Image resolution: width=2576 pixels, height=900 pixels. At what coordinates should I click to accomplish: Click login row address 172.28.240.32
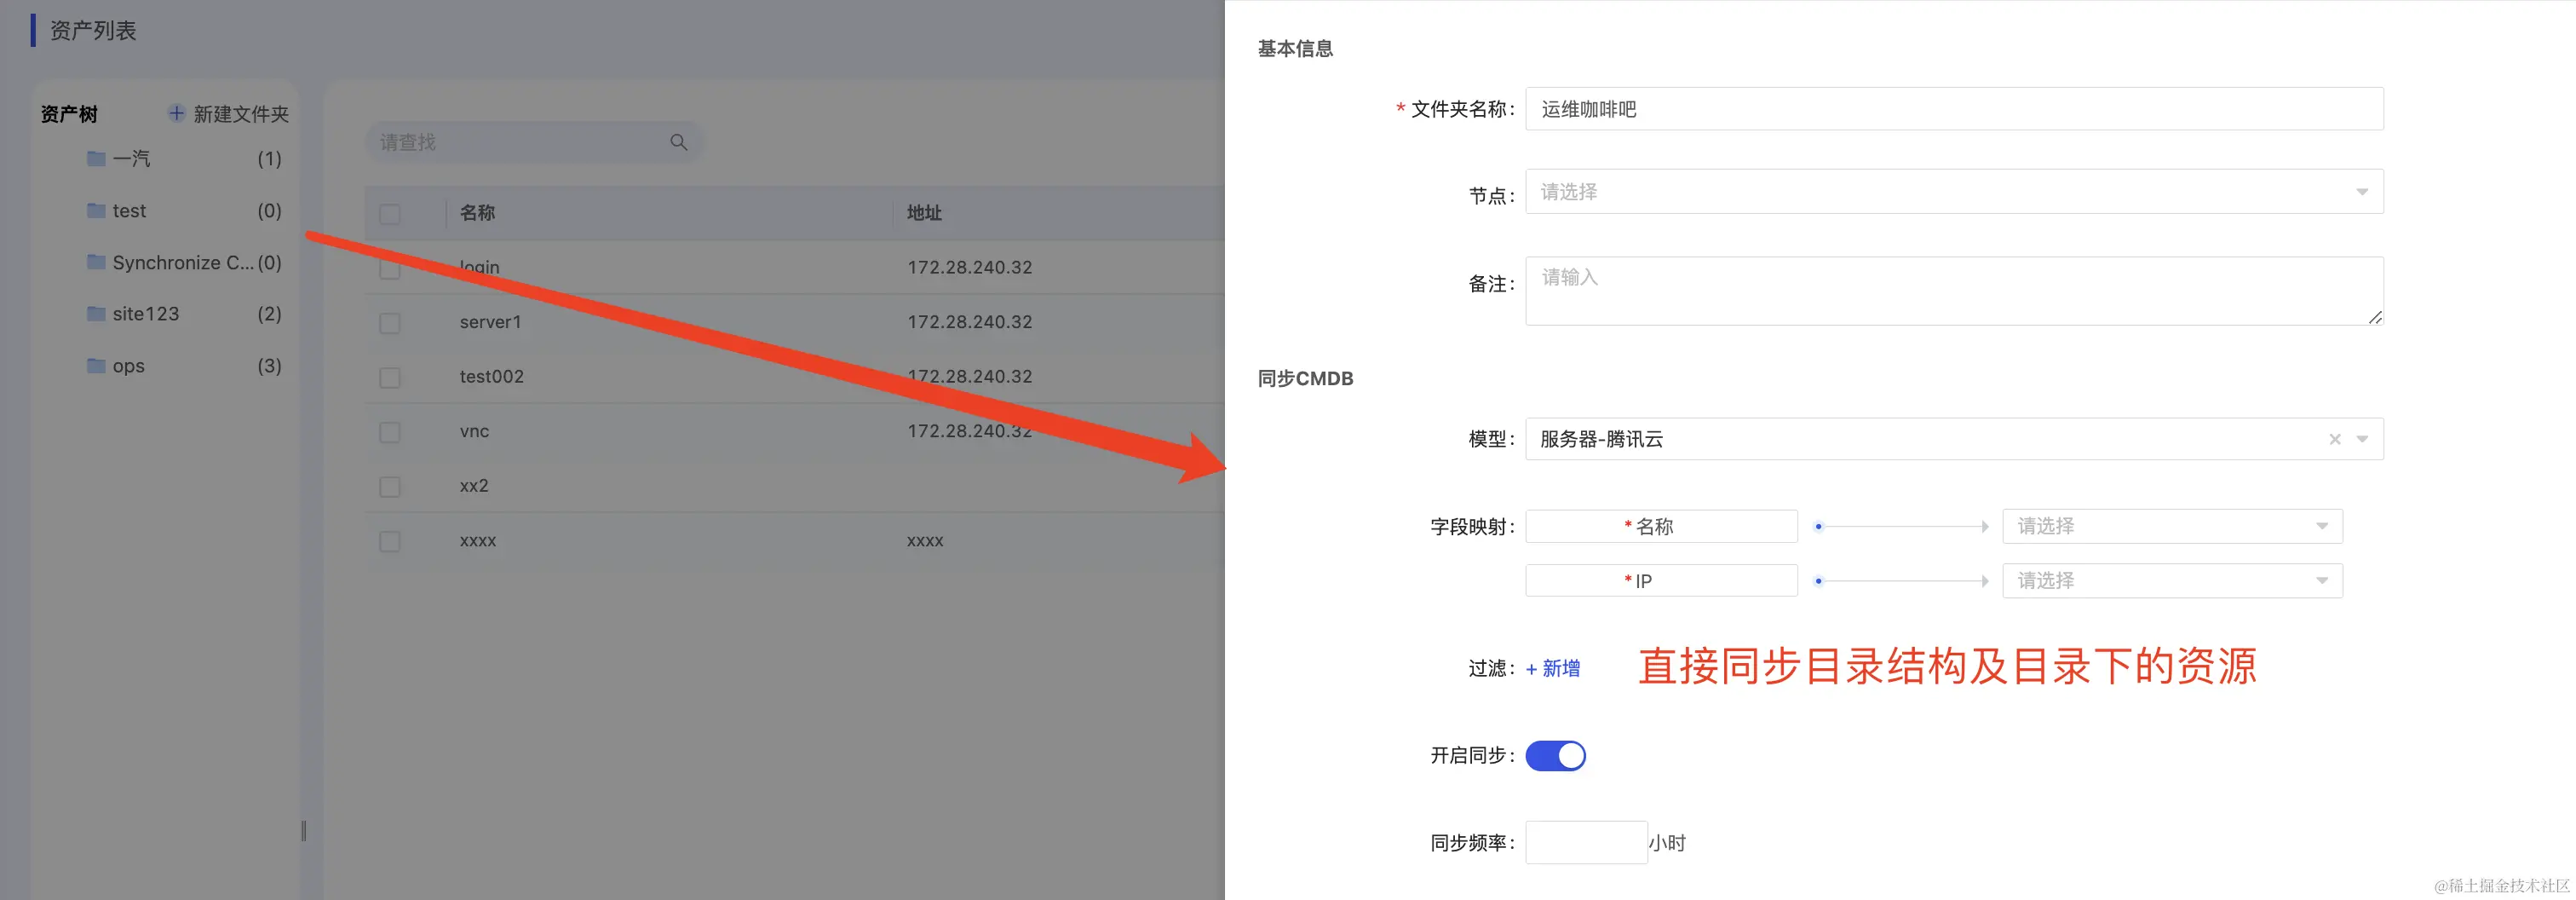[x=969, y=267]
